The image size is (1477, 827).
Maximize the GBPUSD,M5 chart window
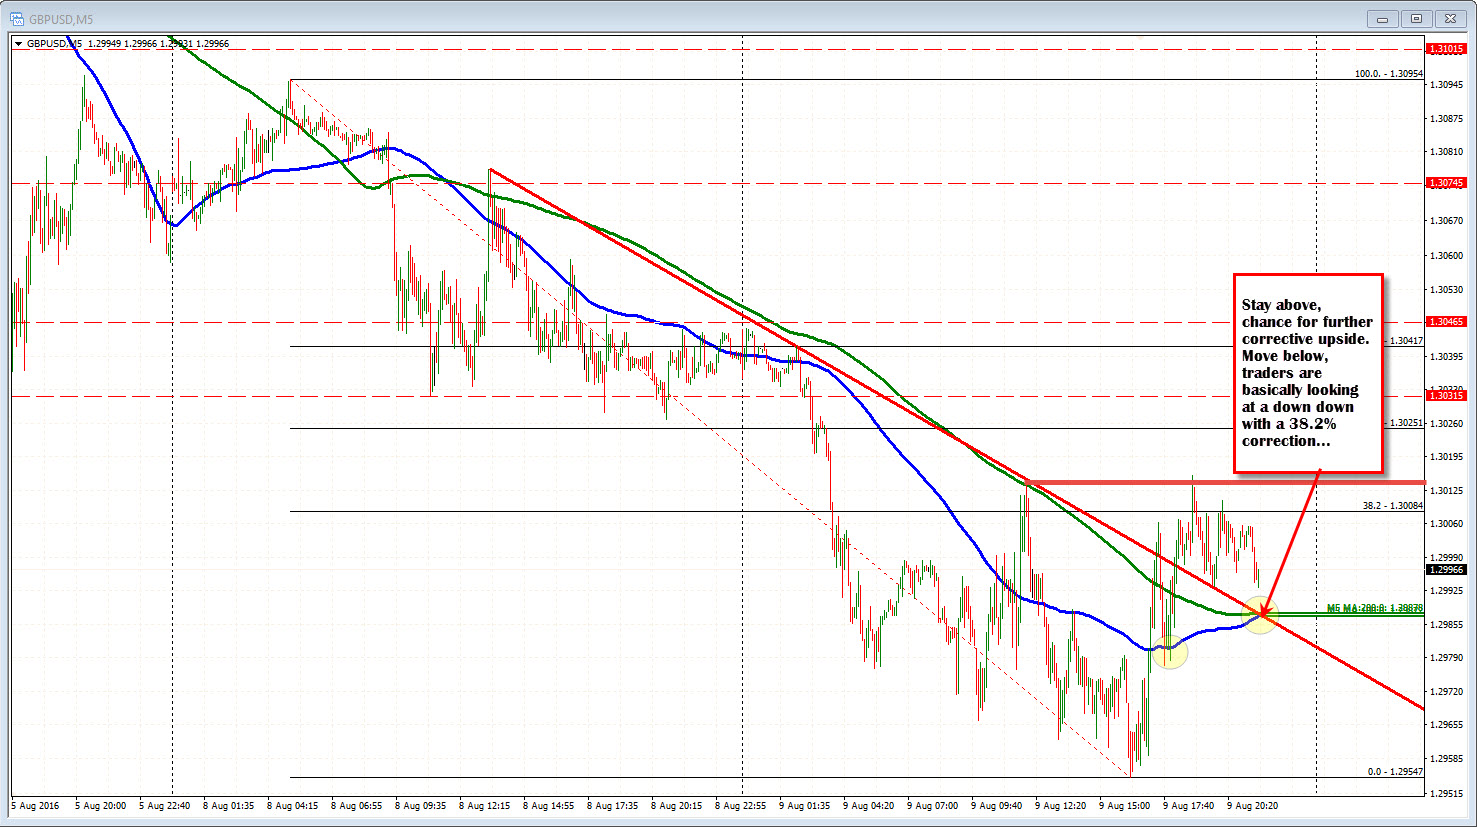pos(1416,18)
